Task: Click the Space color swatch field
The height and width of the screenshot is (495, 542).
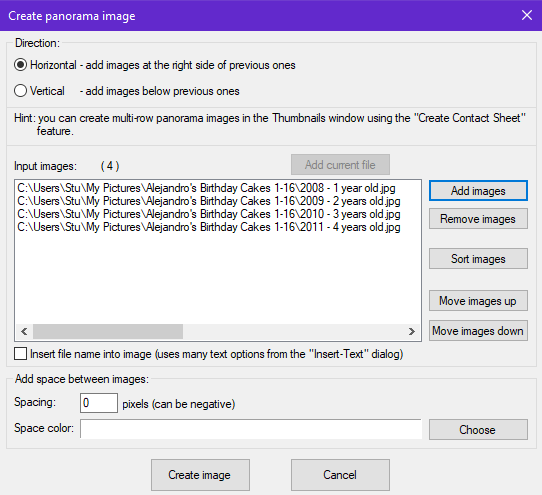Action: coord(251,429)
